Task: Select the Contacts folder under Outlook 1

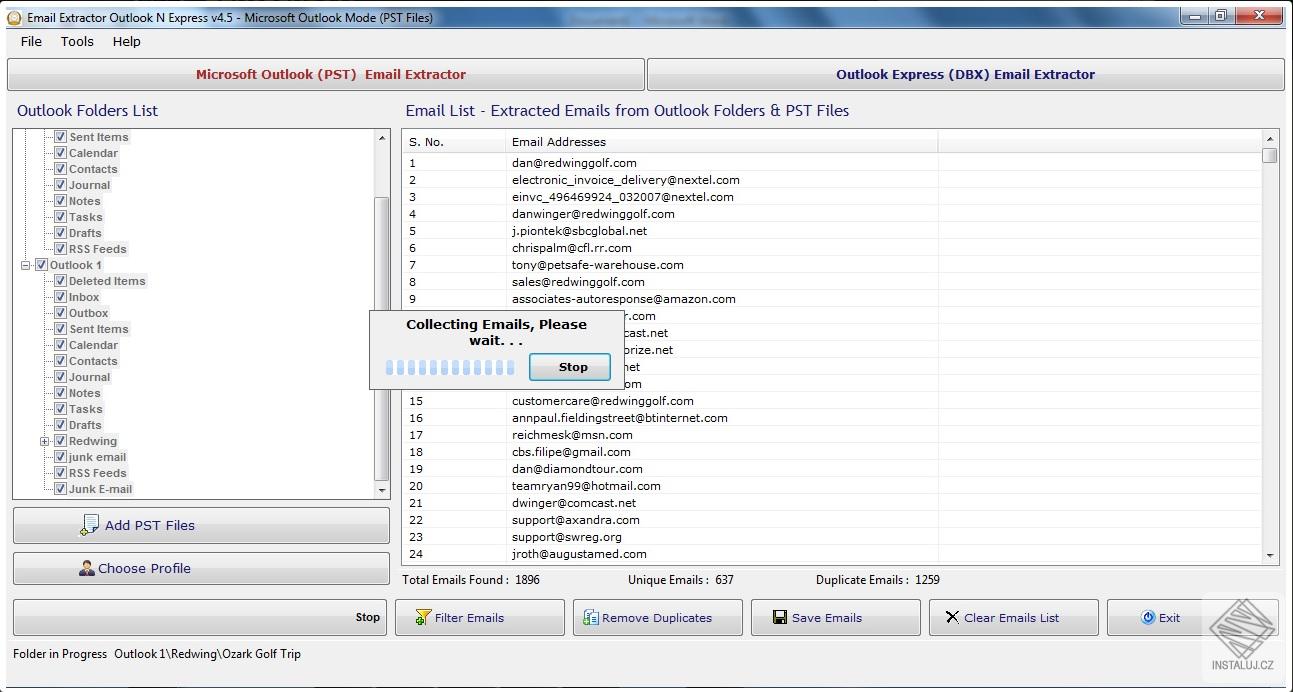Action: coord(93,361)
